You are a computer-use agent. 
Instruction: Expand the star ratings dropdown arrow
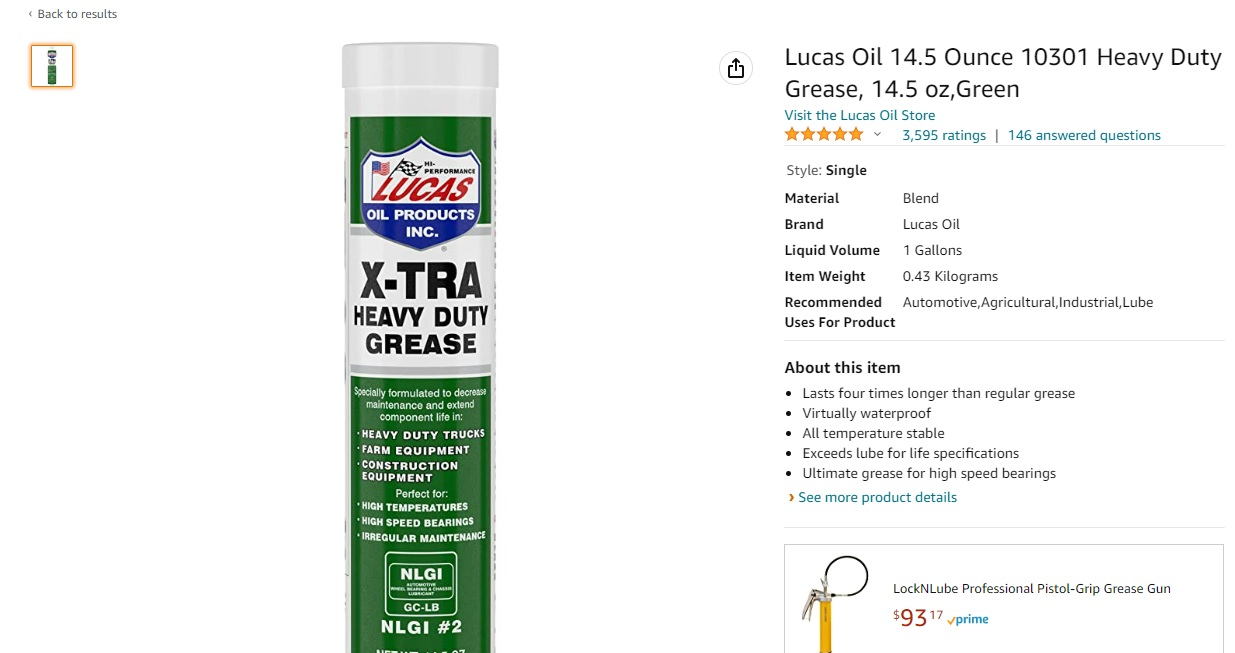click(878, 135)
